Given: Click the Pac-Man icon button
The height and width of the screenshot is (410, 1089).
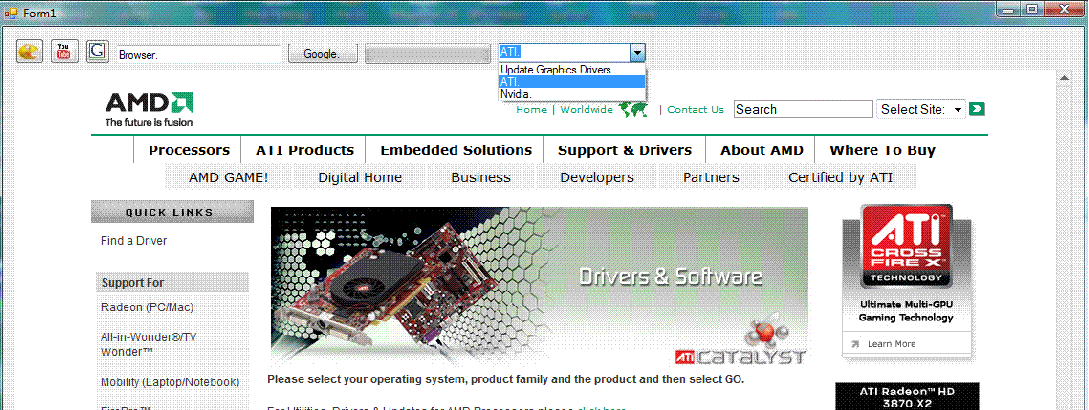Looking at the screenshot, I should pyautogui.click(x=29, y=51).
